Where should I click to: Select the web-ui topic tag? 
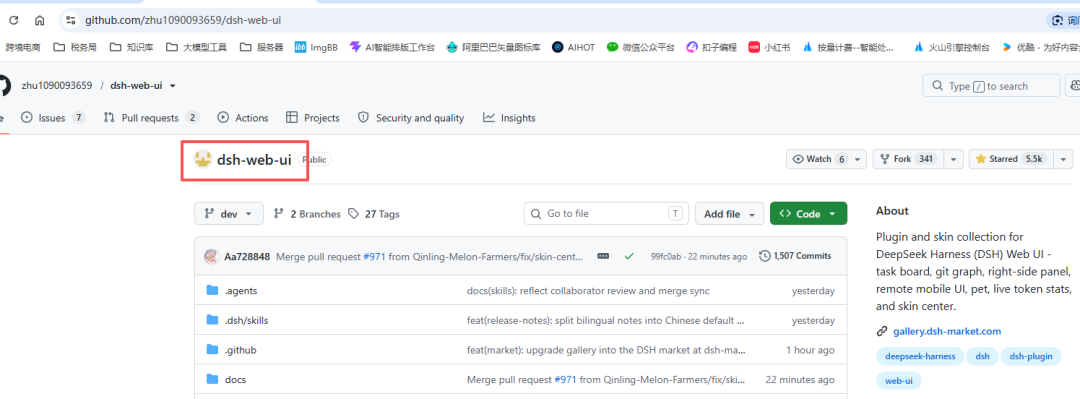point(898,380)
